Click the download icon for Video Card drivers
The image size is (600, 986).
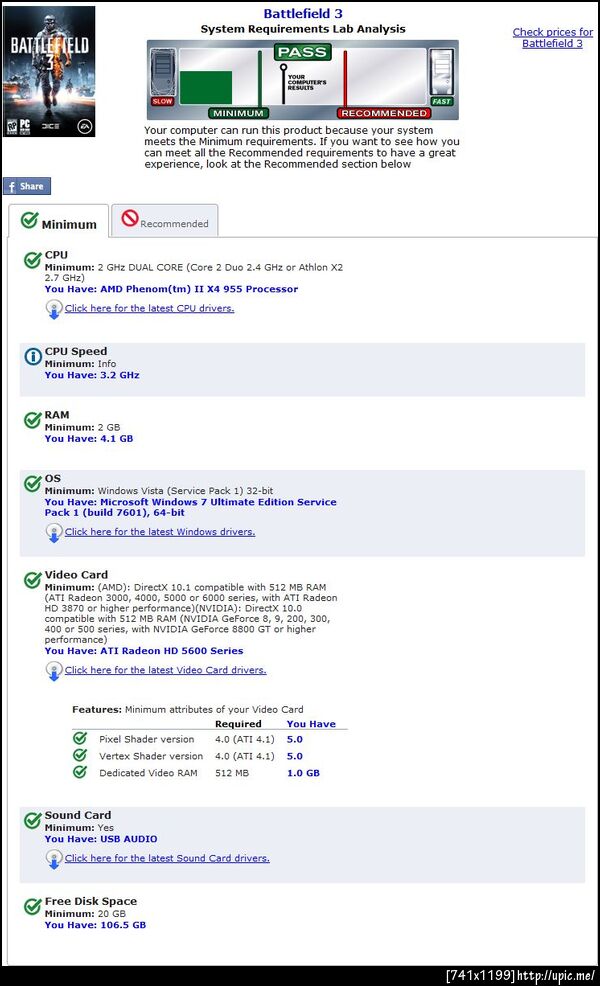pyautogui.click(x=54, y=671)
